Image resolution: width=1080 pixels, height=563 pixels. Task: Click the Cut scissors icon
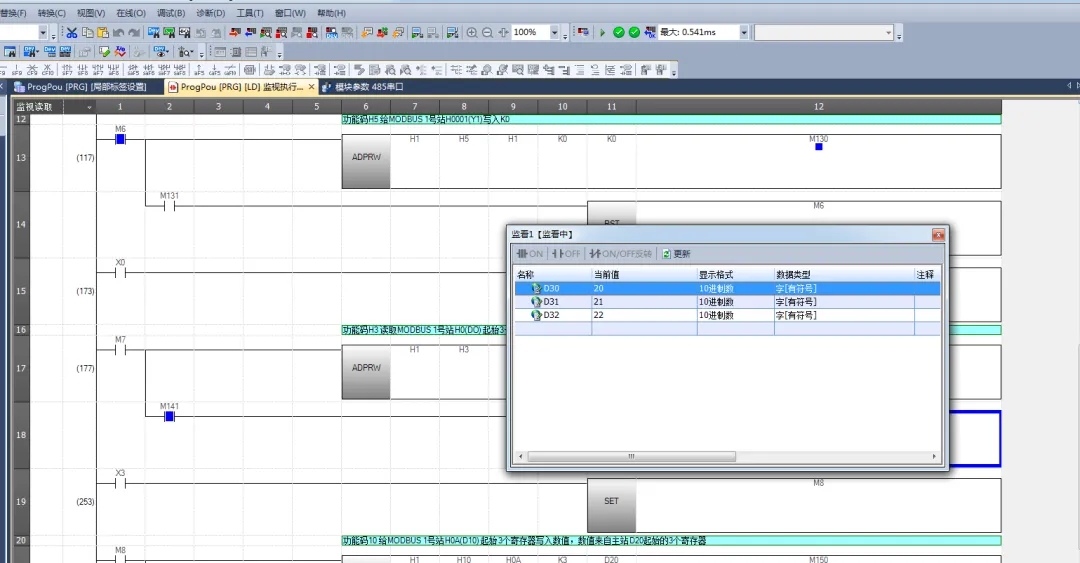pos(72,33)
